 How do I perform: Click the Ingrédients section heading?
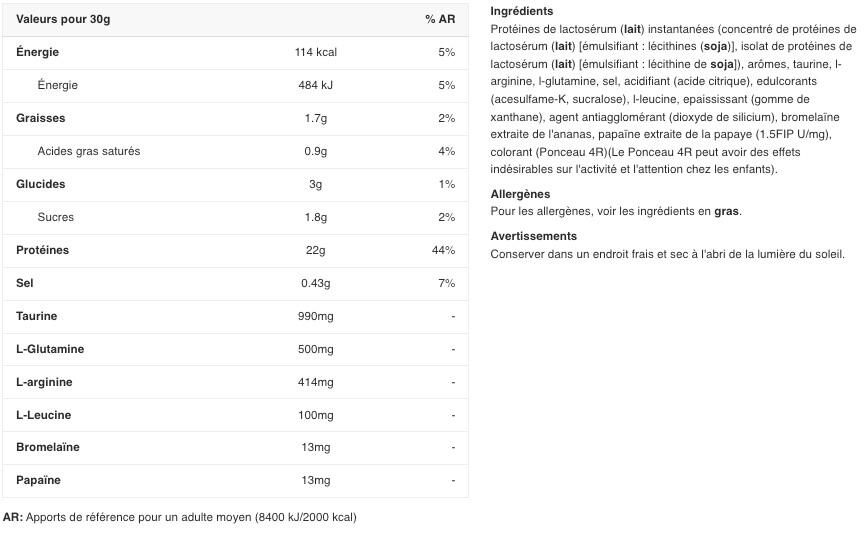(x=521, y=11)
